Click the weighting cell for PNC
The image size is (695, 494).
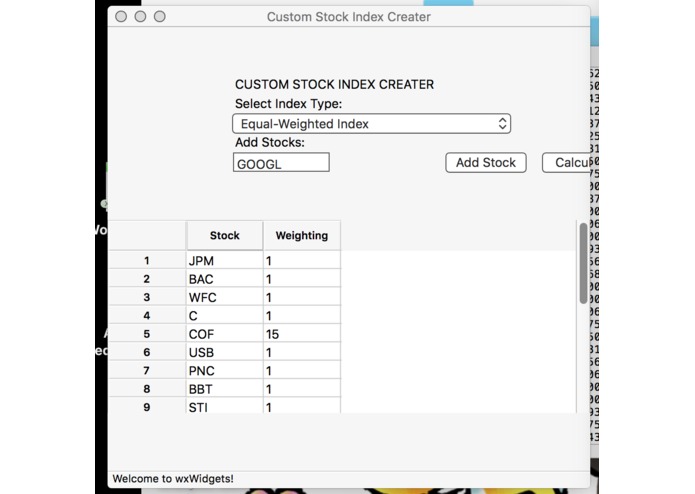(x=302, y=370)
